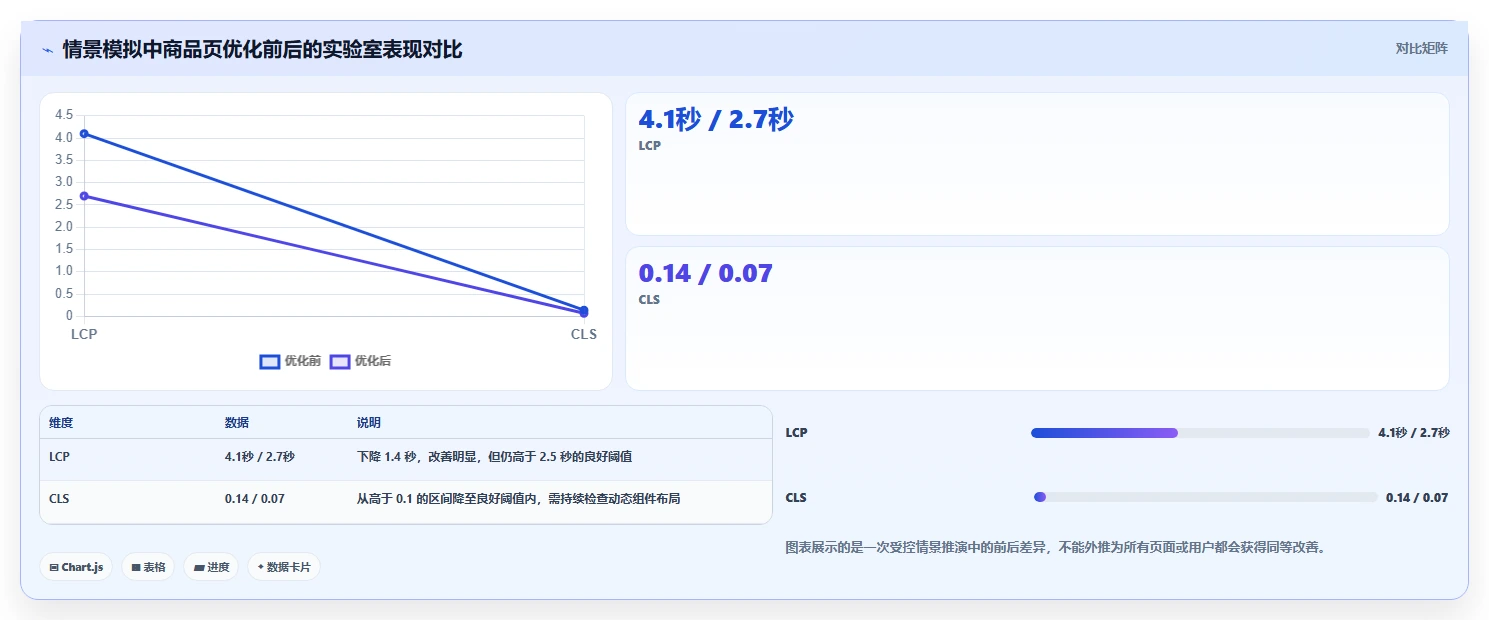Click the 4.1秒 / 2.7秒 value after the LCP progress bar

tap(1414, 433)
